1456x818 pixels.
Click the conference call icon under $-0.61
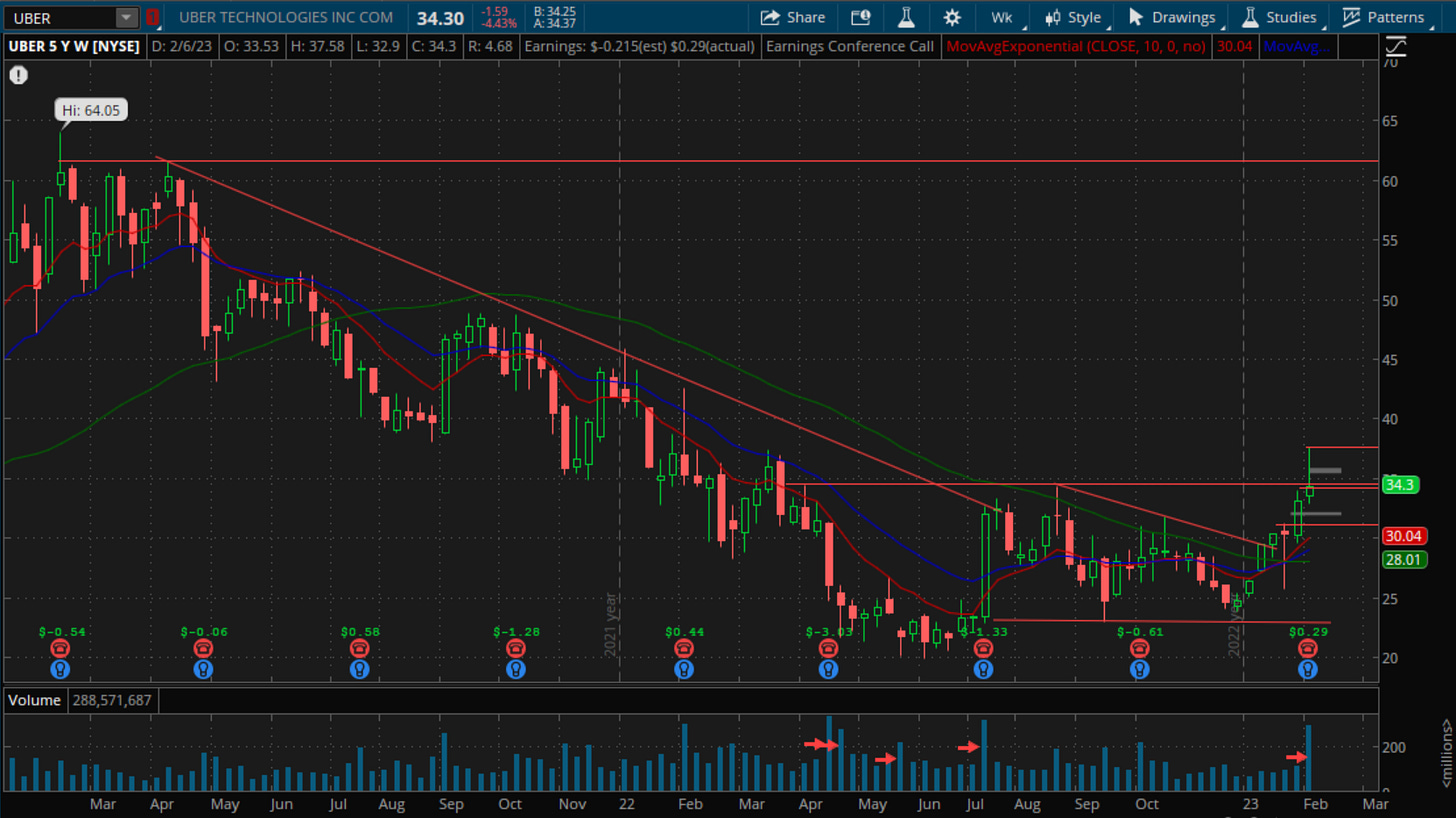click(1140, 649)
